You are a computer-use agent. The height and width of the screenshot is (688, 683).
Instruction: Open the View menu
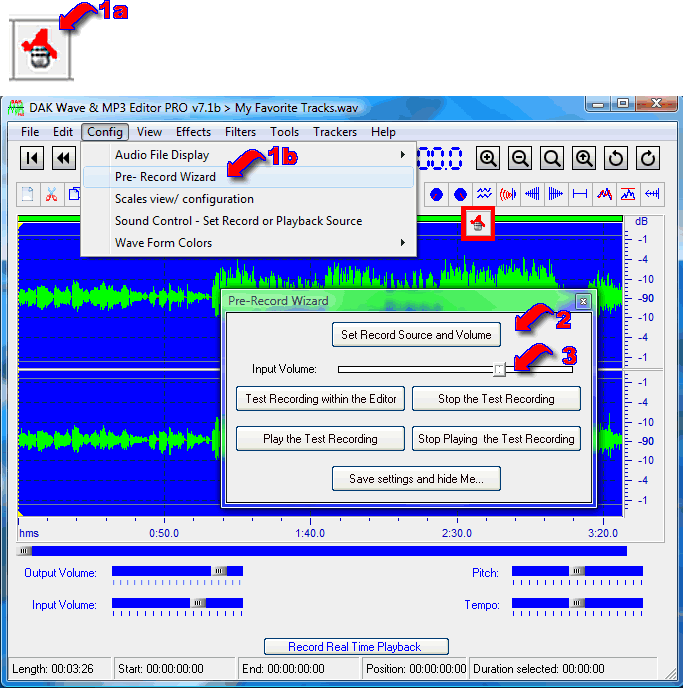(149, 132)
